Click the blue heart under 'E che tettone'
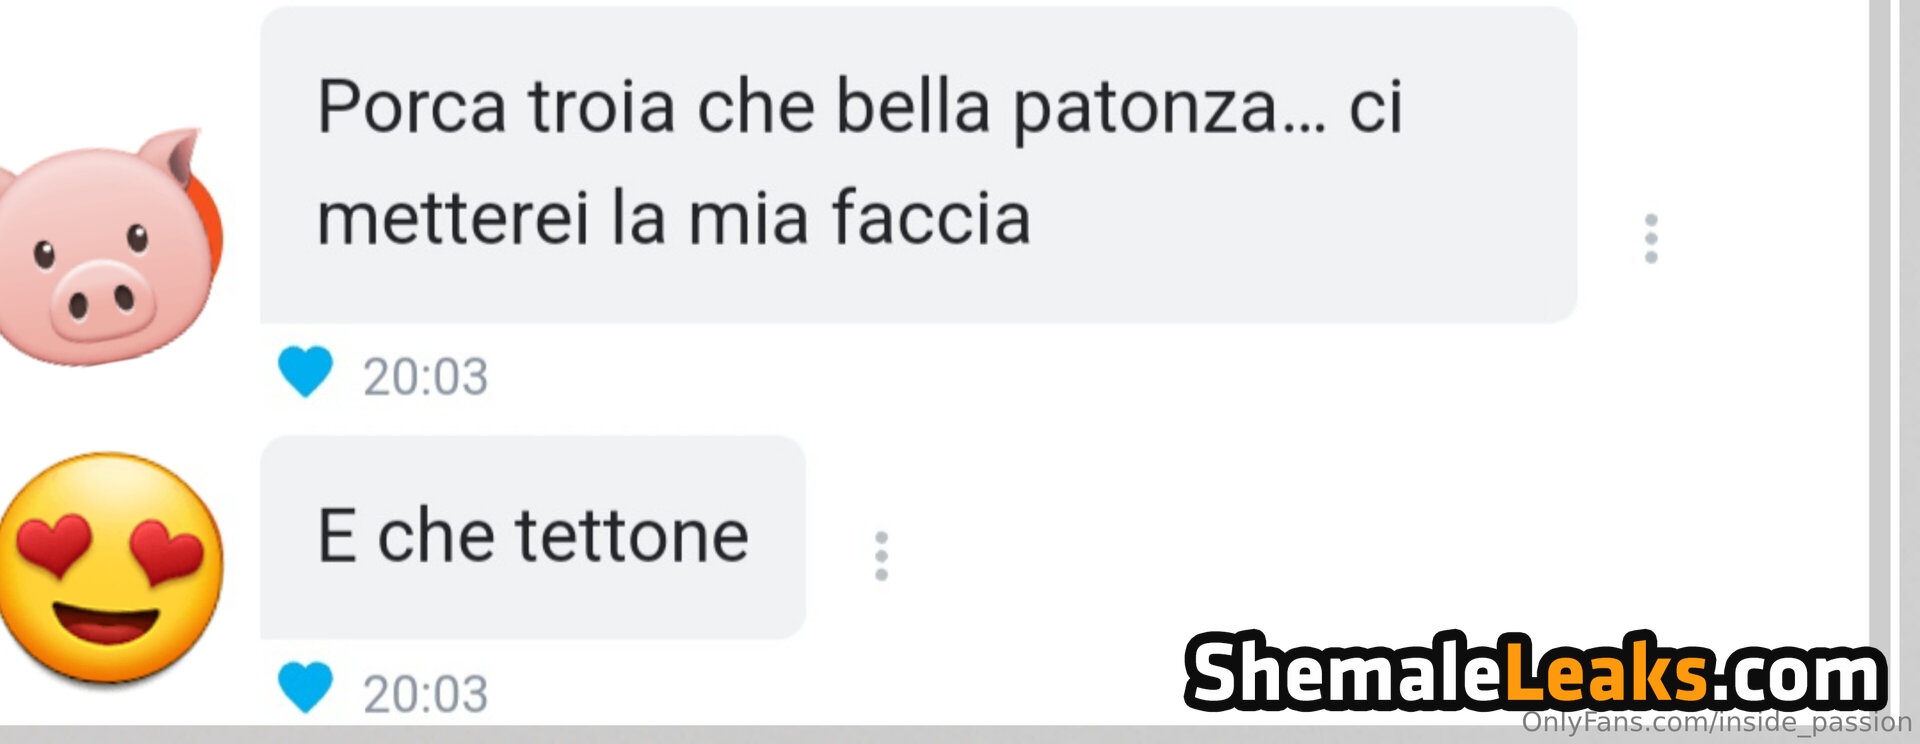The height and width of the screenshot is (744, 1920). pyautogui.click(x=305, y=688)
